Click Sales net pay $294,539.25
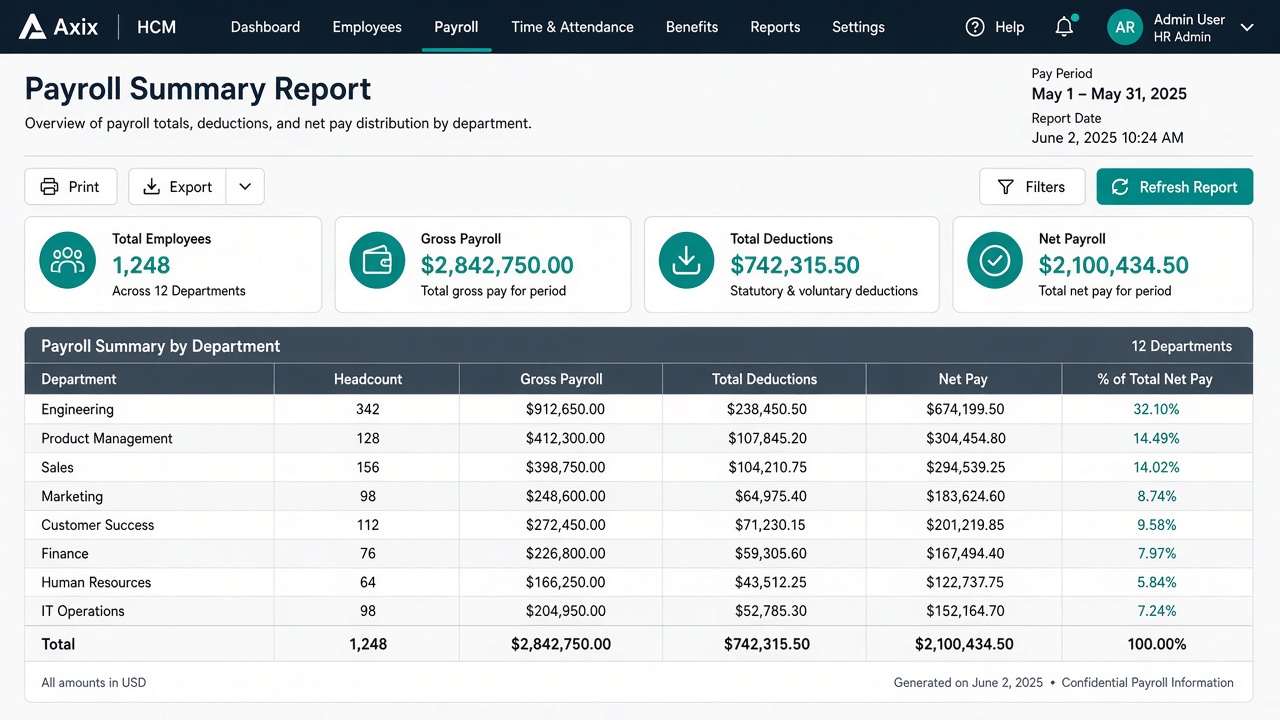 point(965,467)
